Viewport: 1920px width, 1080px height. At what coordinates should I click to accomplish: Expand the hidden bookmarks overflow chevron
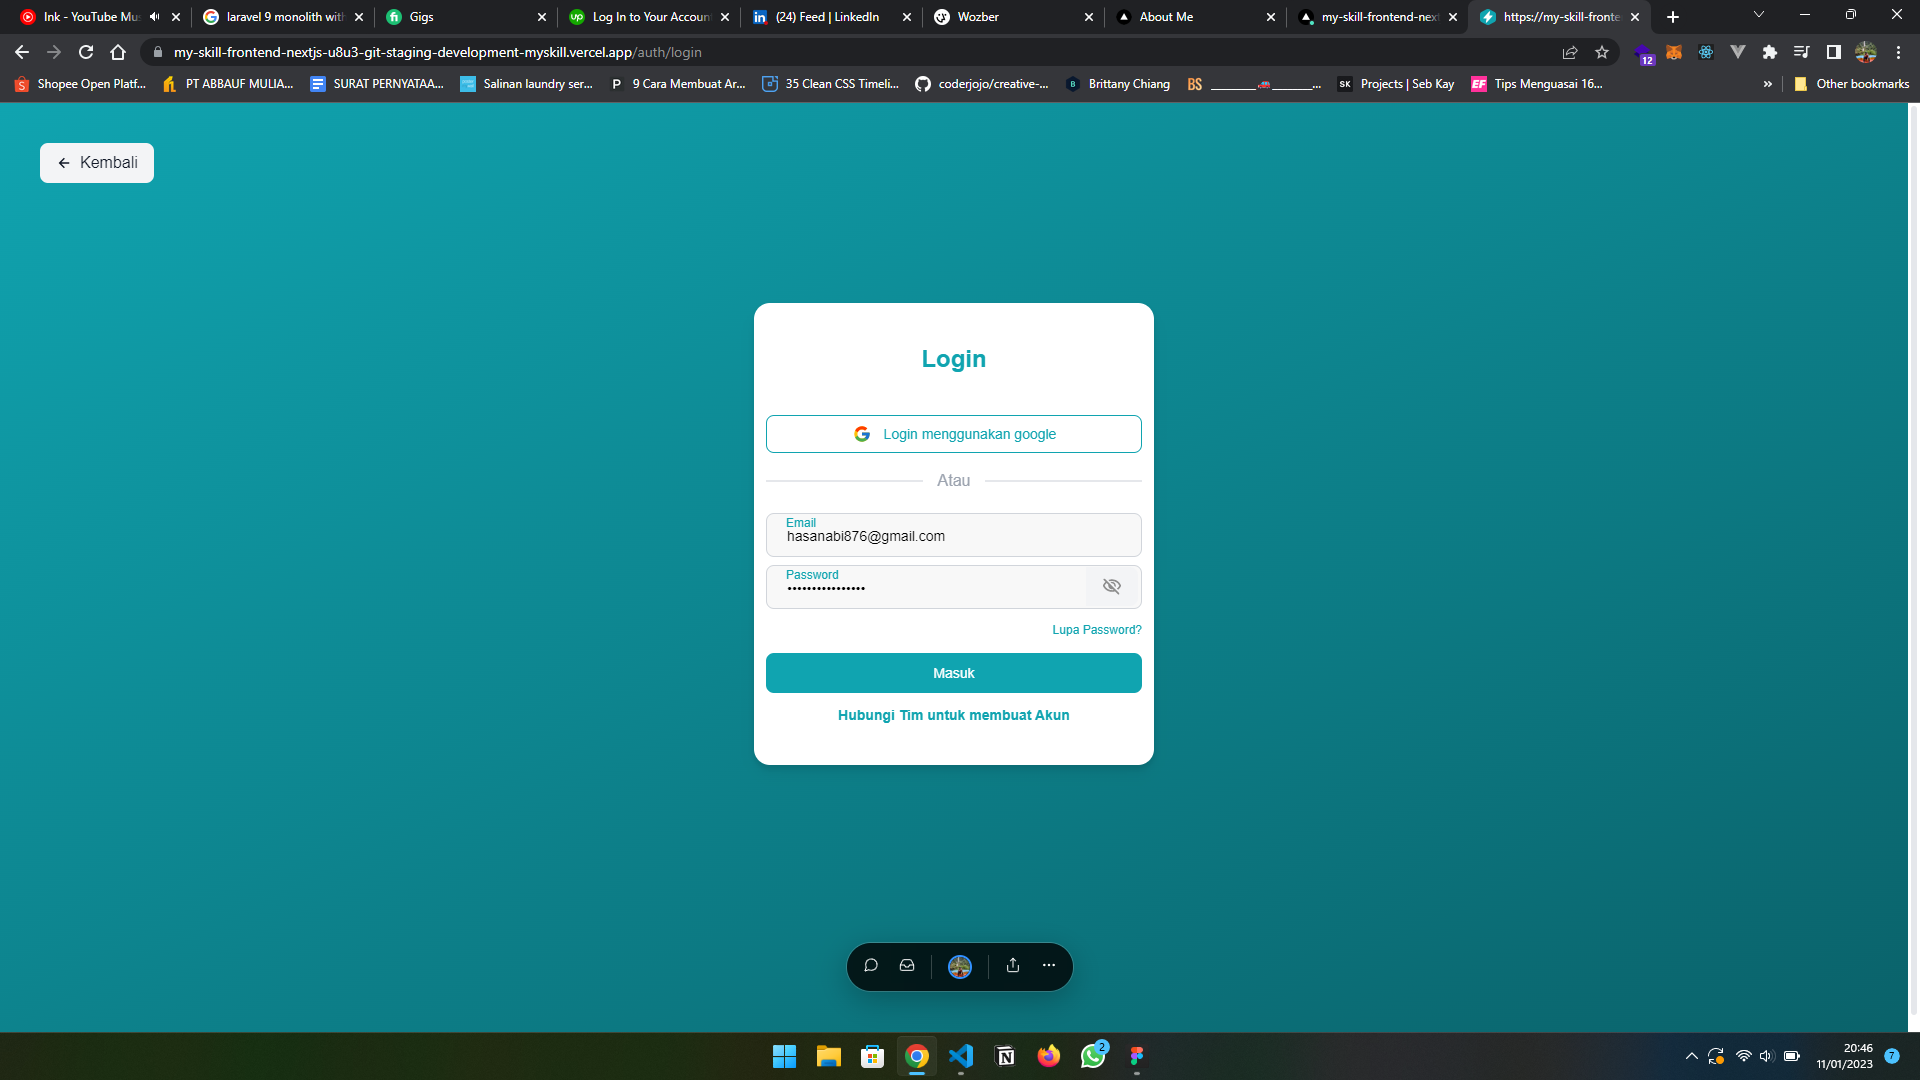tap(1767, 84)
